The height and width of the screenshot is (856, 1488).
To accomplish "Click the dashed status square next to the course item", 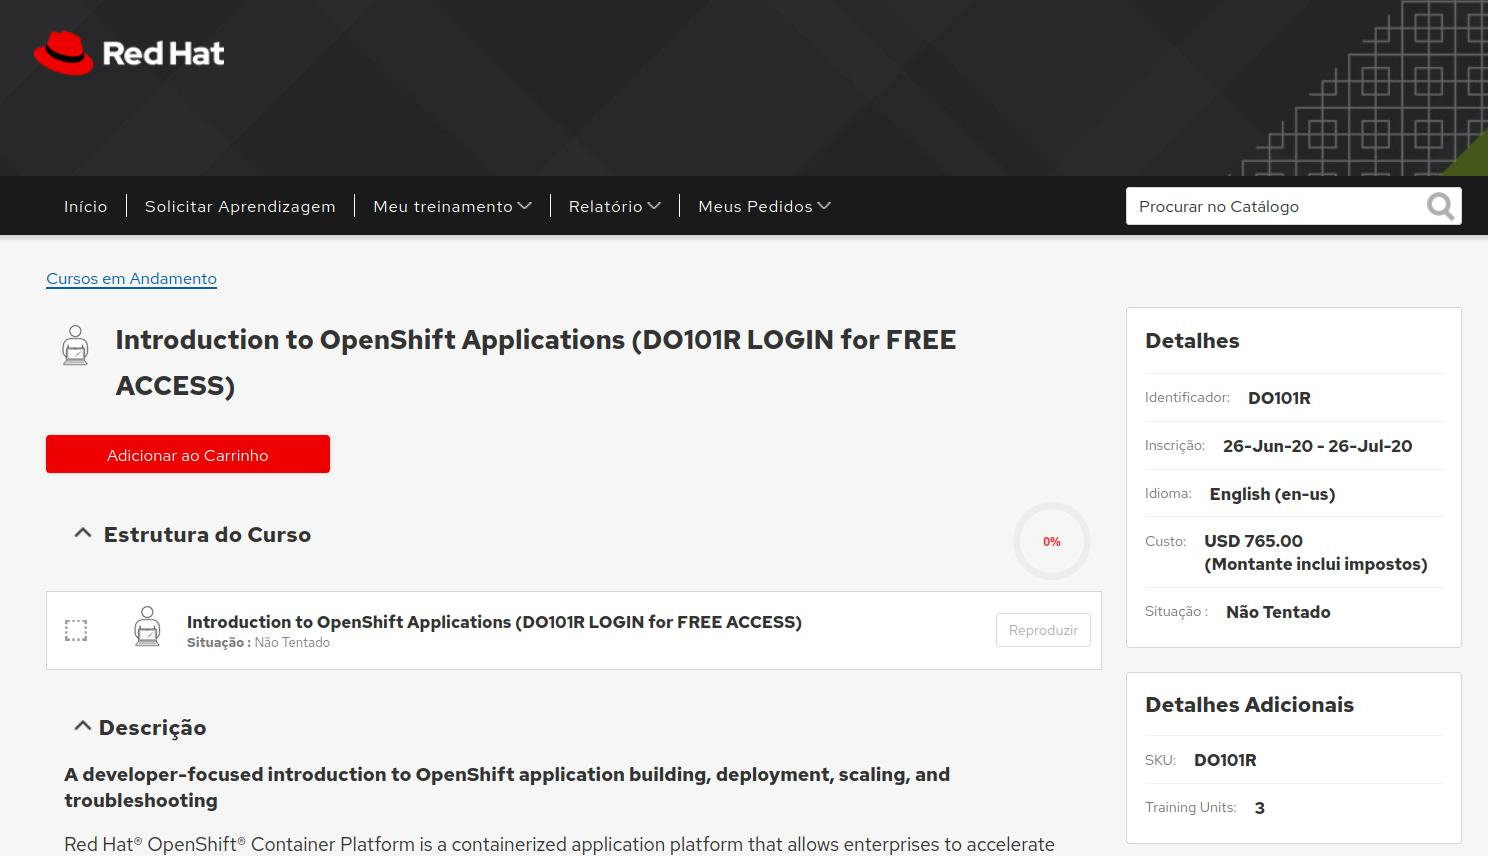I will click(x=75, y=630).
